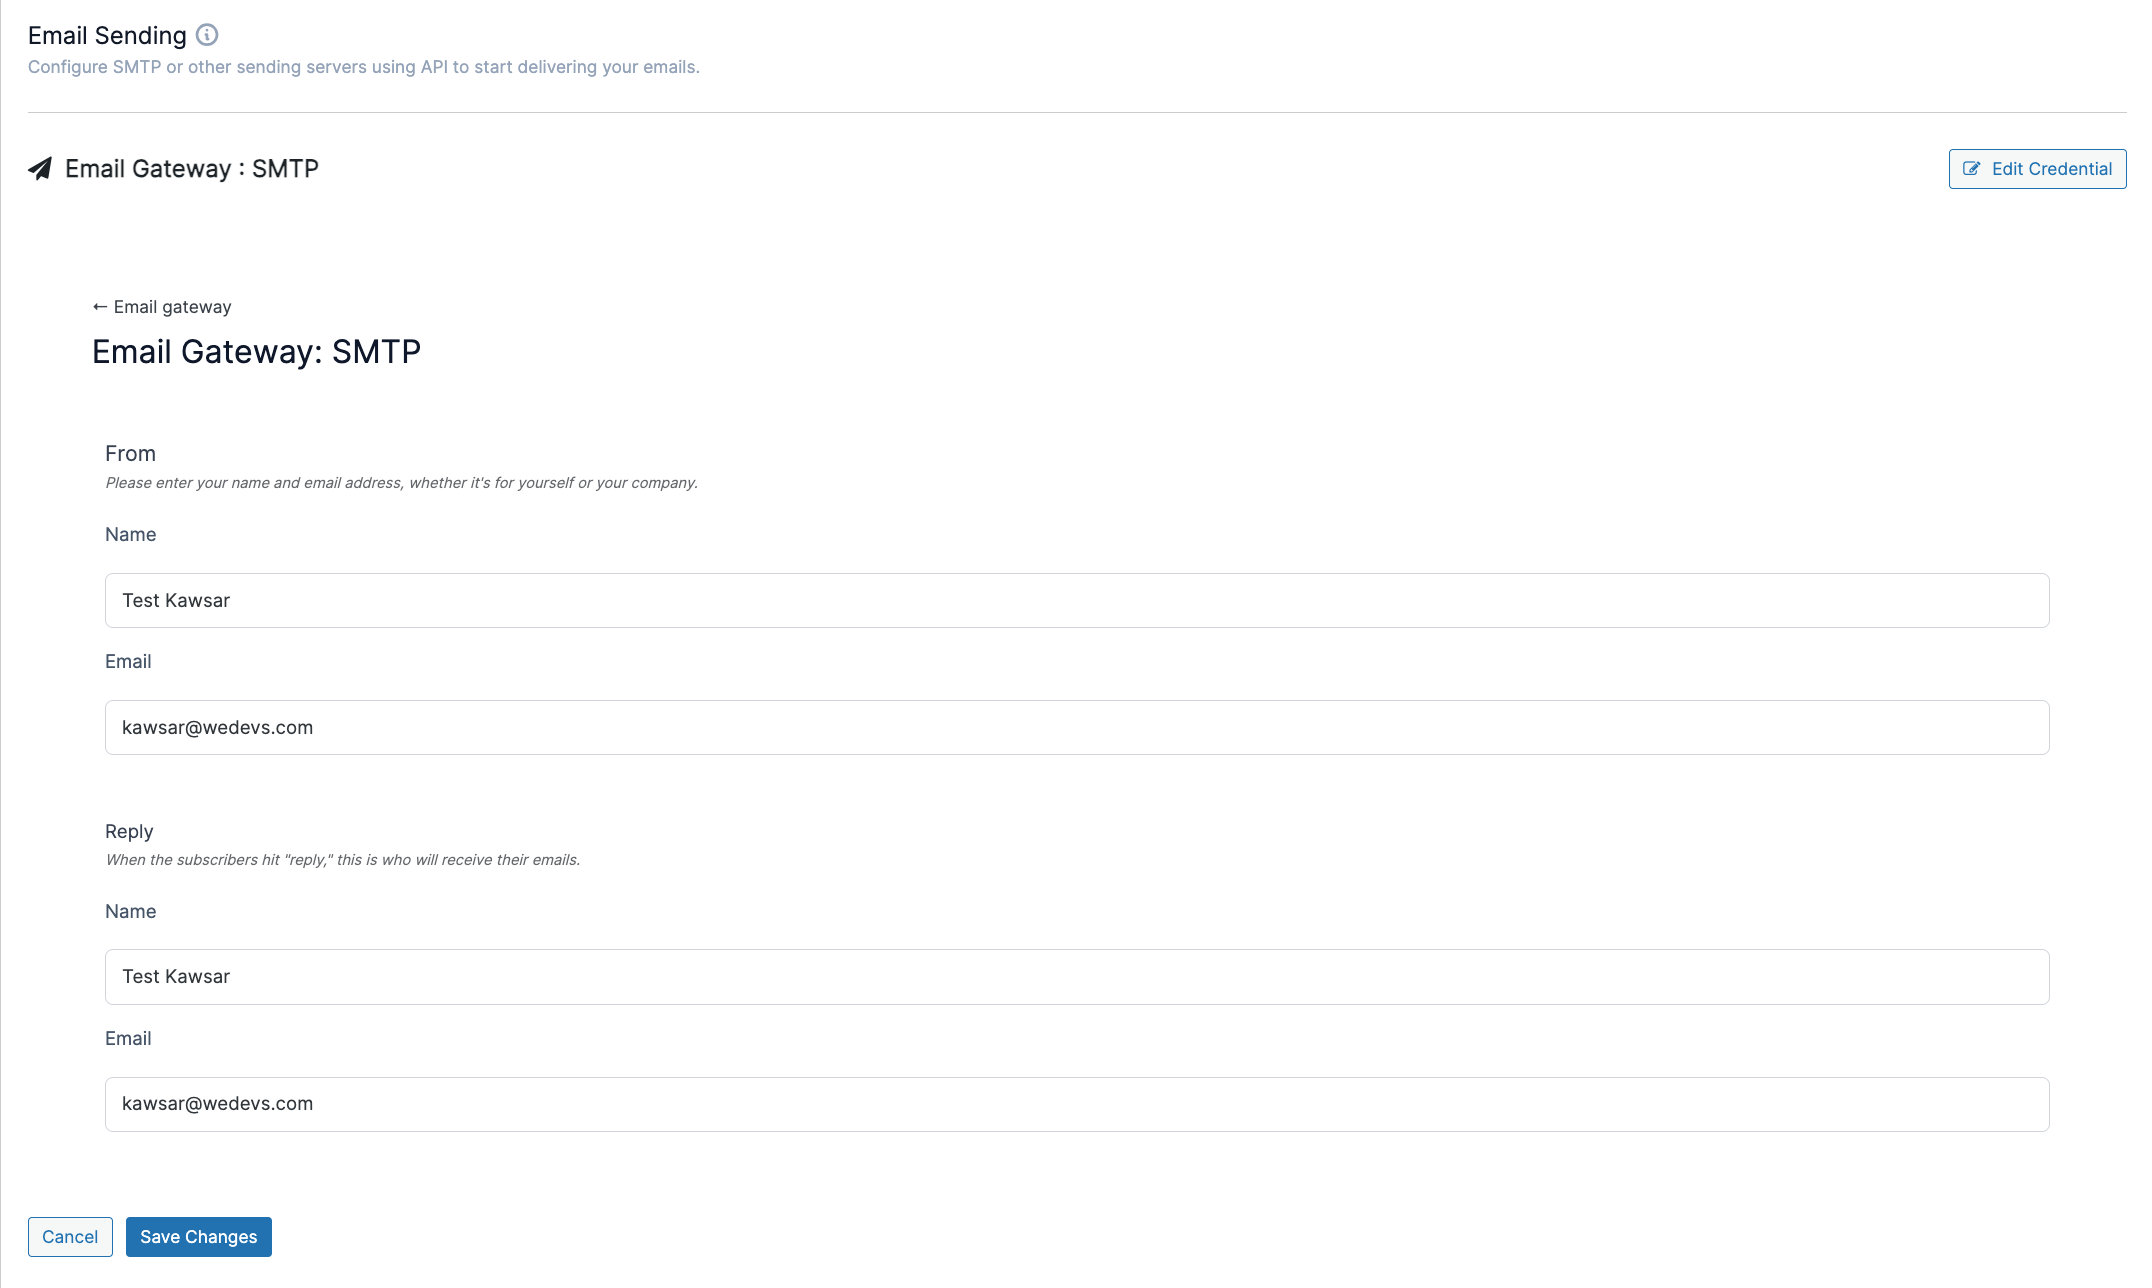
Task: Click the 'Configure SMTP' description text
Action: [x=363, y=67]
